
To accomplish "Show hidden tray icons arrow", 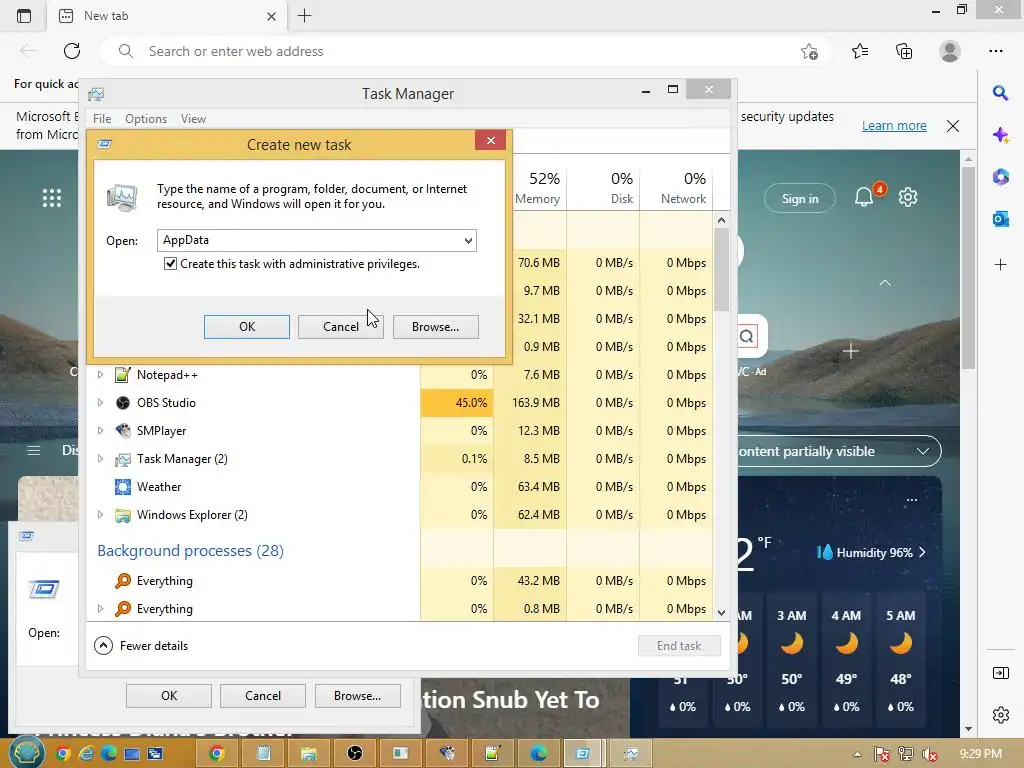I will coord(857,755).
